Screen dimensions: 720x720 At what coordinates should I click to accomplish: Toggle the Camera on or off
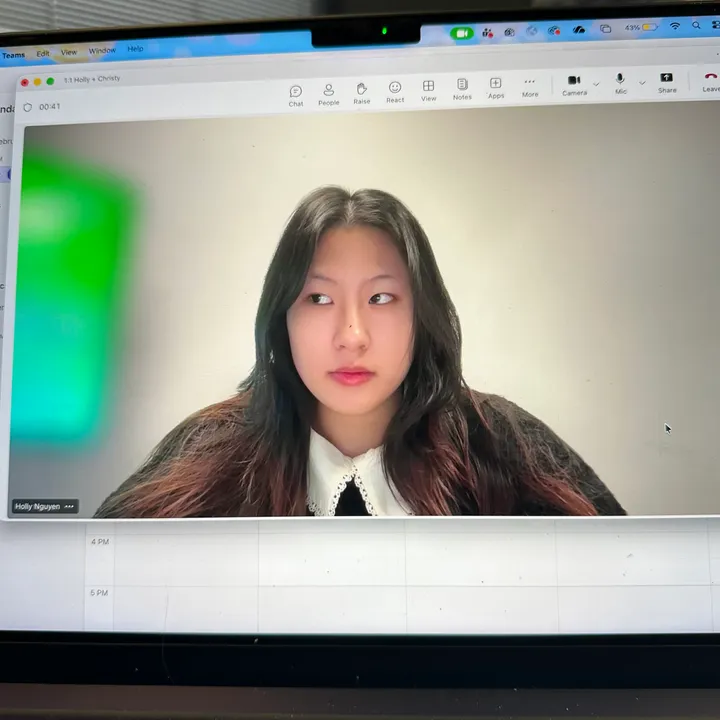[574, 84]
